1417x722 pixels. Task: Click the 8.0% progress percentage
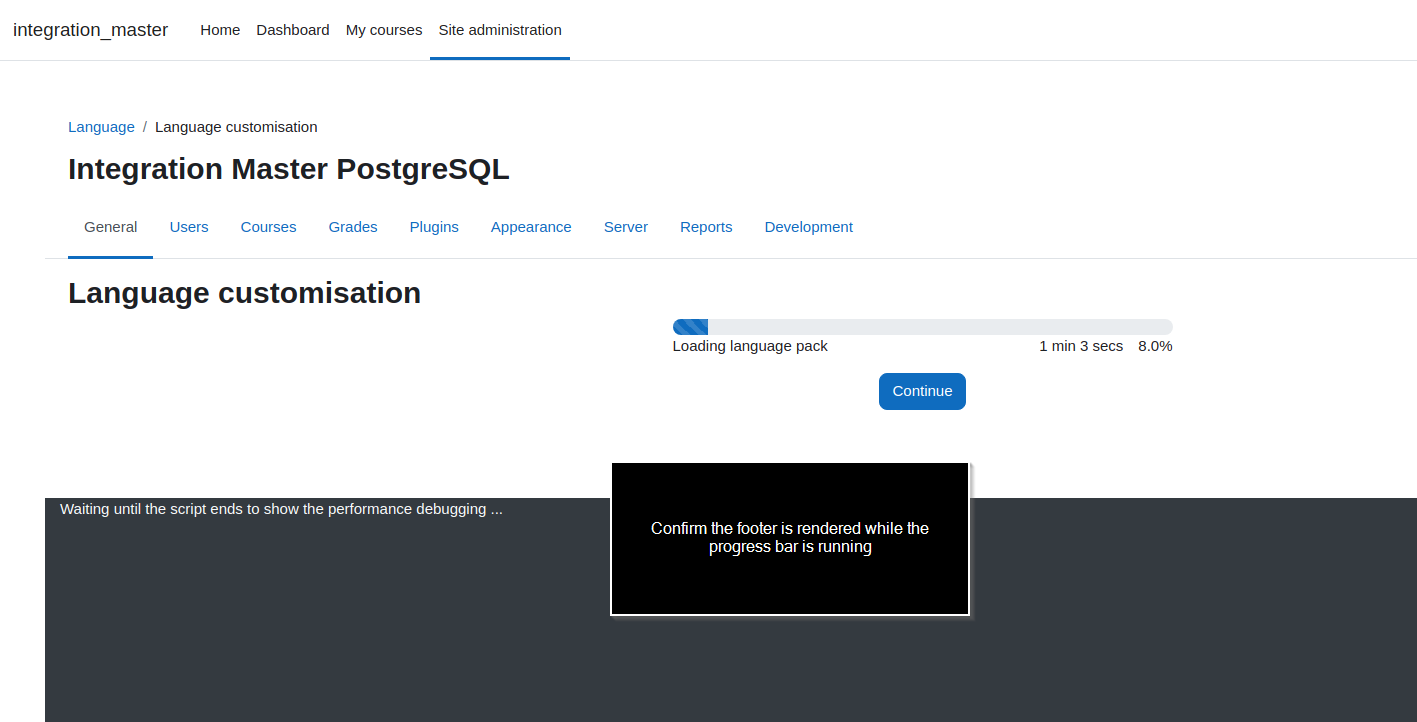pos(1155,346)
